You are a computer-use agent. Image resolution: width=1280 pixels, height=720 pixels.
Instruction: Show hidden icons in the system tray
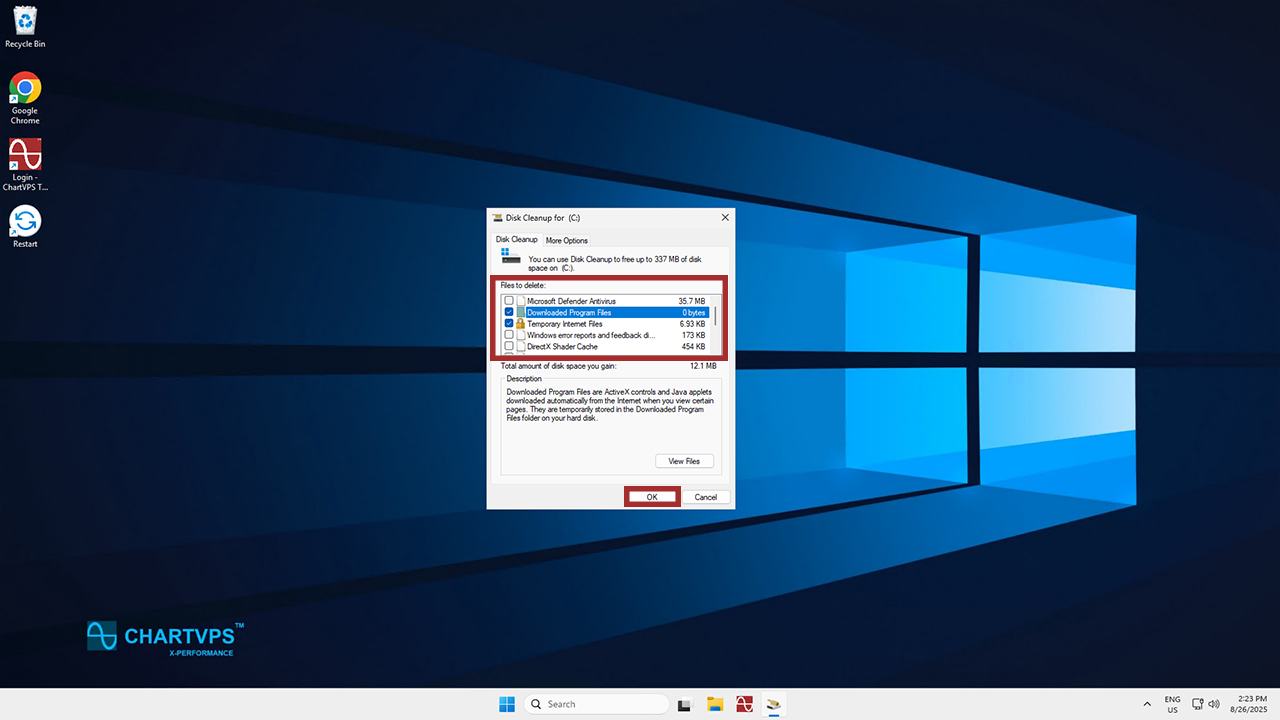coord(1146,704)
